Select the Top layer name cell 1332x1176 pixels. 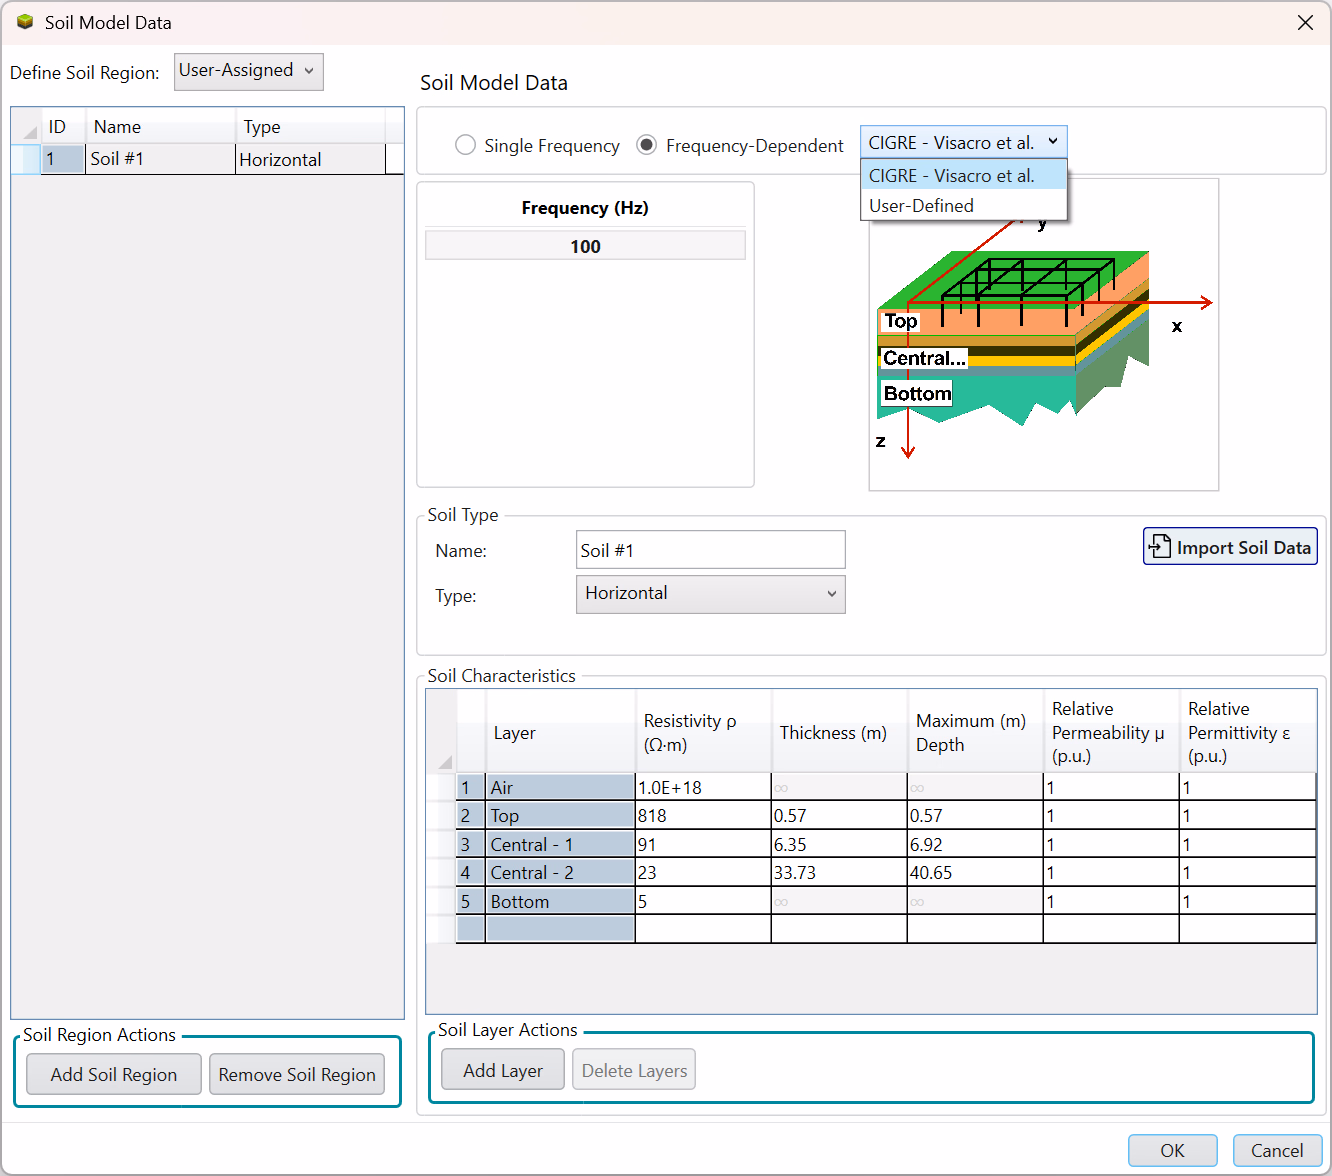(x=560, y=815)
